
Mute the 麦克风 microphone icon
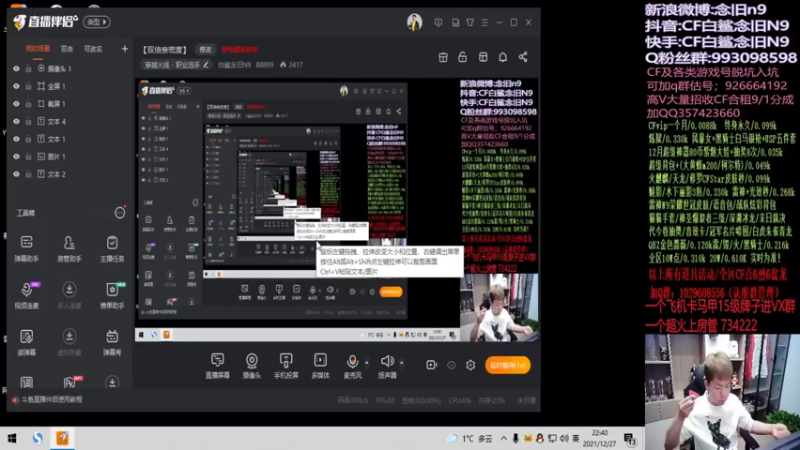[x=352, y=361]
